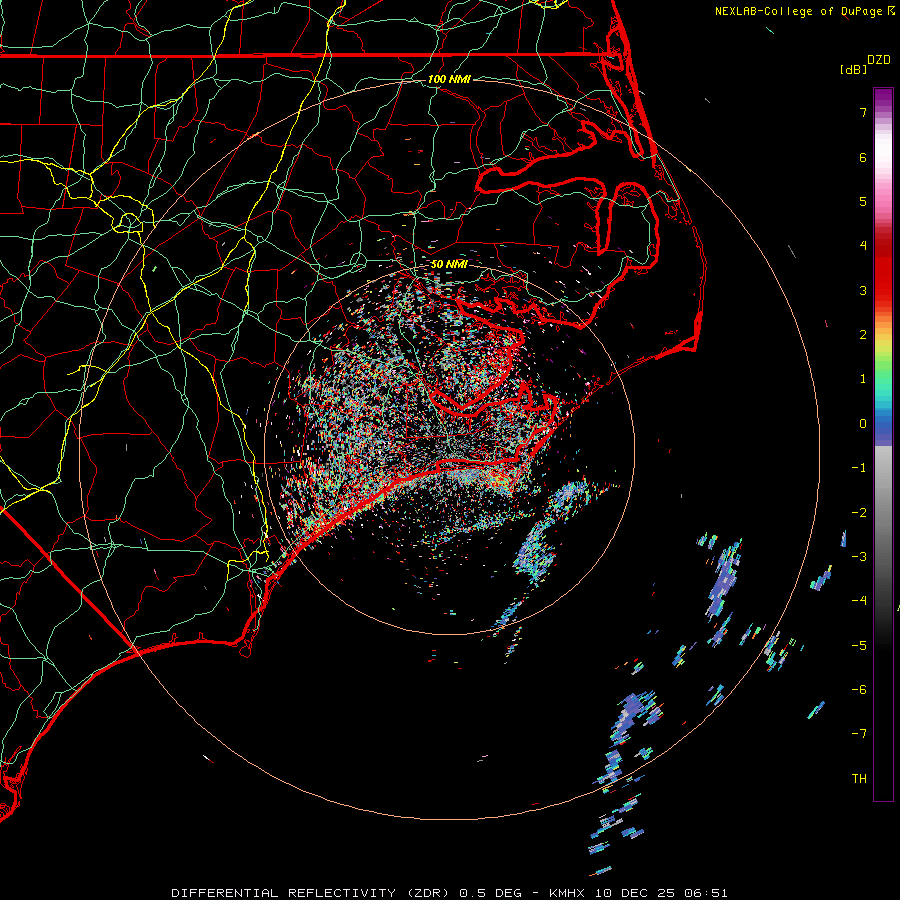This screenshot has width=900, height=900.
Task: Click the '-1' value on color scale
Action: coord(859,468)
